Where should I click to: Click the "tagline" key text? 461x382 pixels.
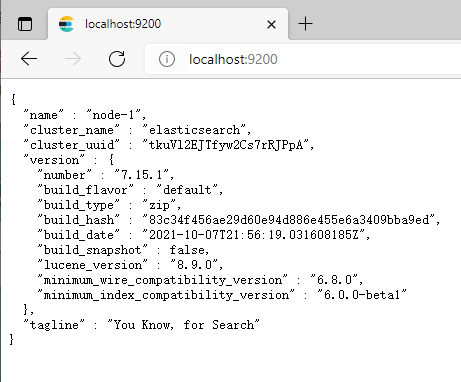coord(54,325)
